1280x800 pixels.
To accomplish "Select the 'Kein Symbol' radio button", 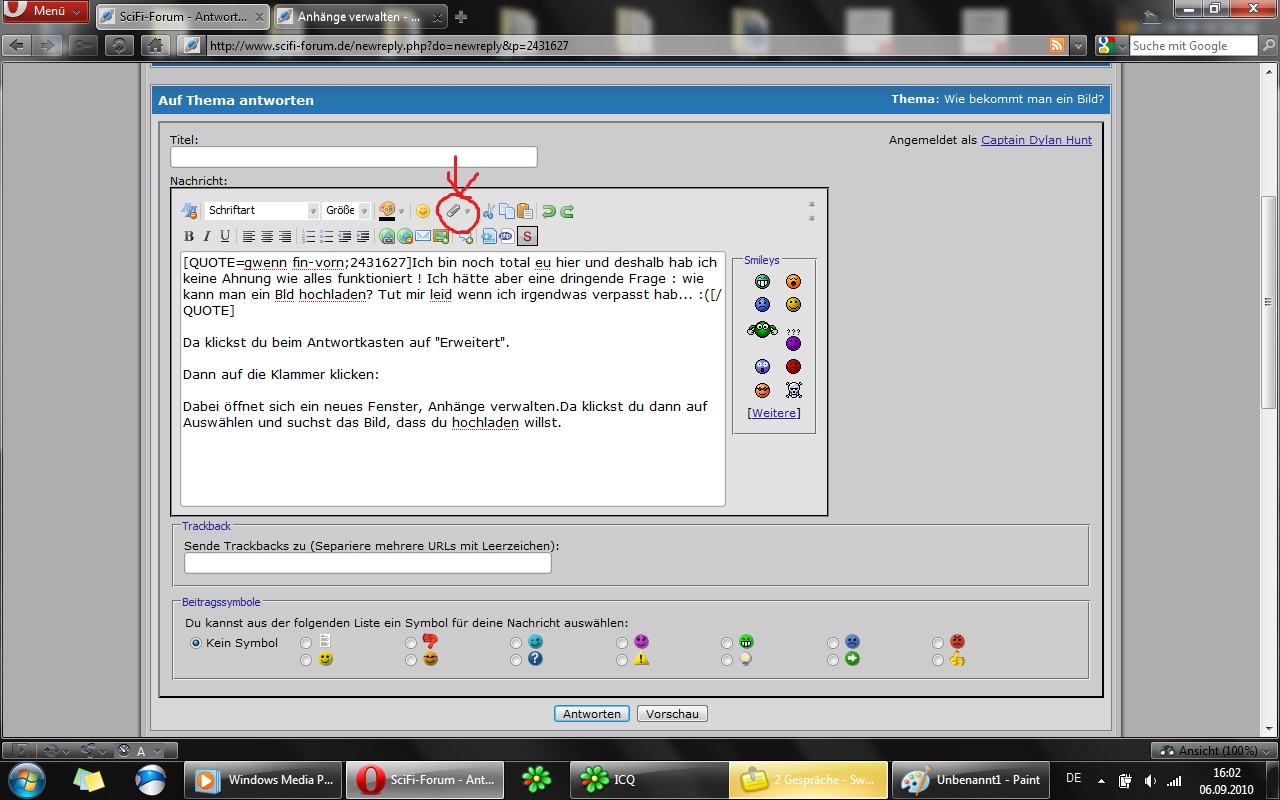I will pyautogui.click(x=196, y=643).
